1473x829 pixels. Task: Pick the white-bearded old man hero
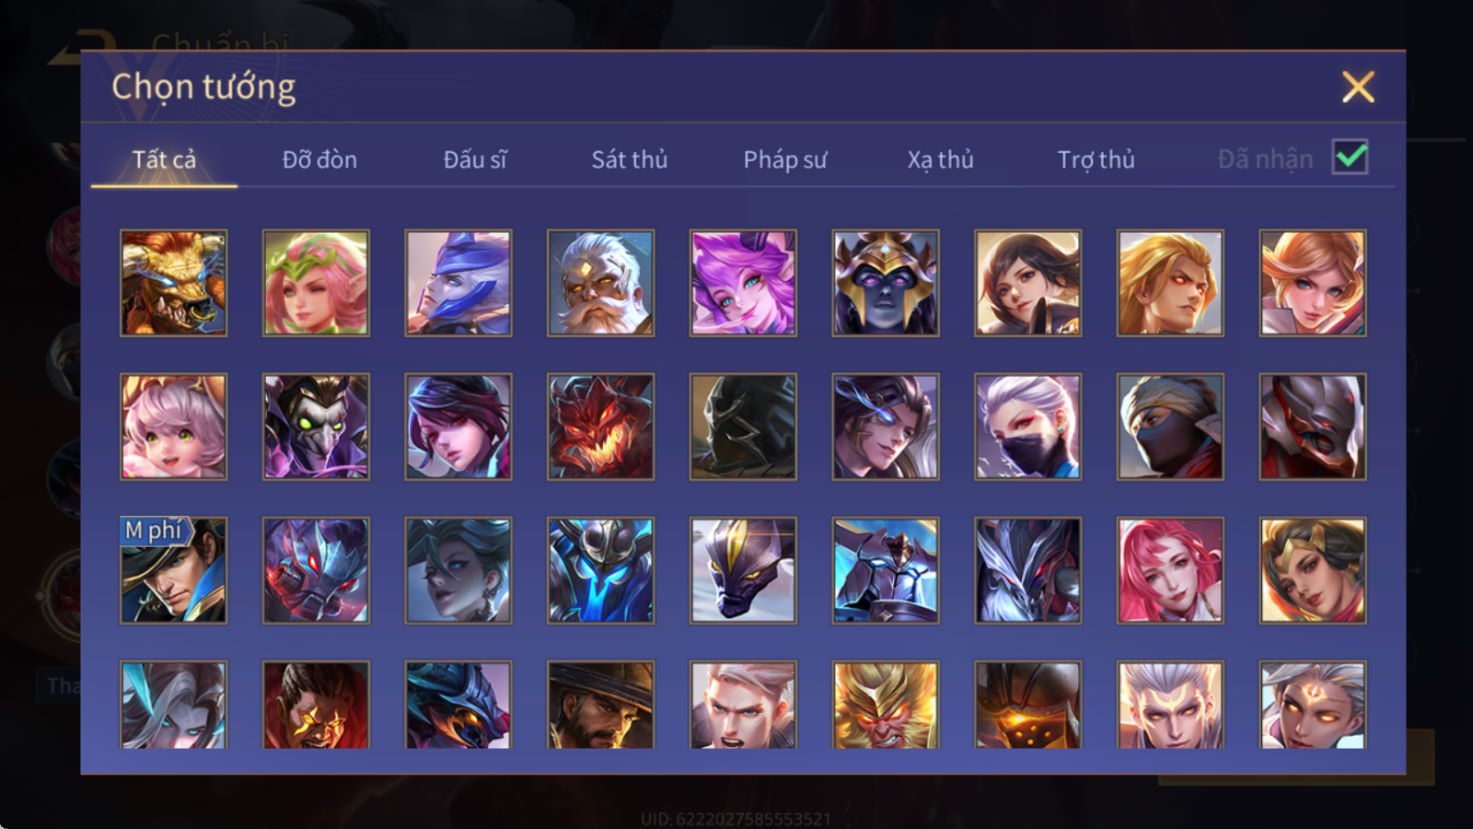601,283
